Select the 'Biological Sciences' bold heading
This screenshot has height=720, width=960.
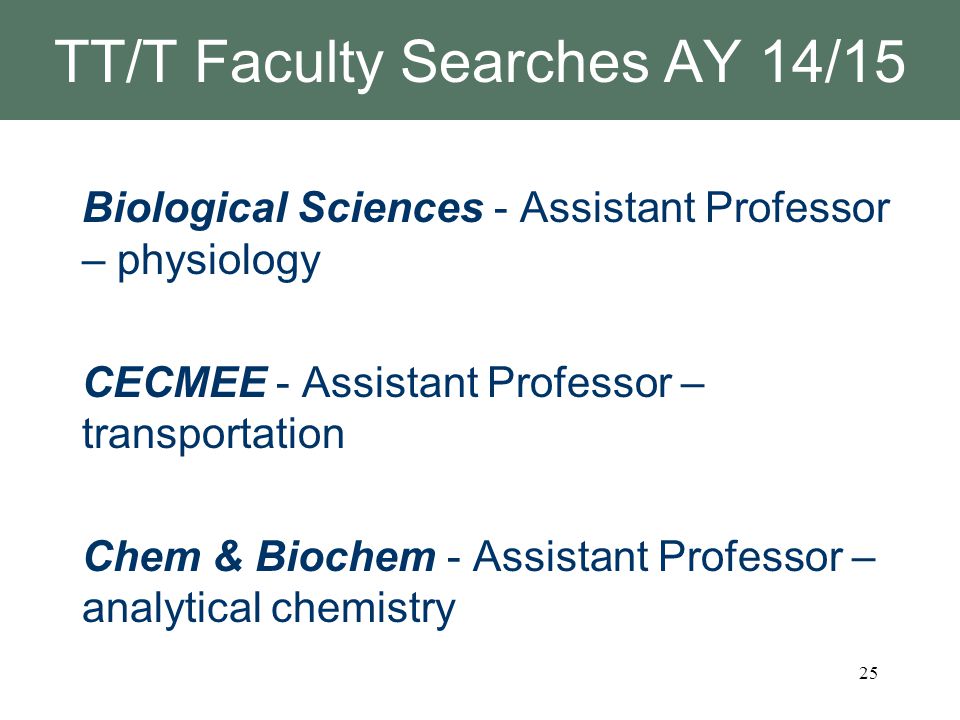click(283, 208)
